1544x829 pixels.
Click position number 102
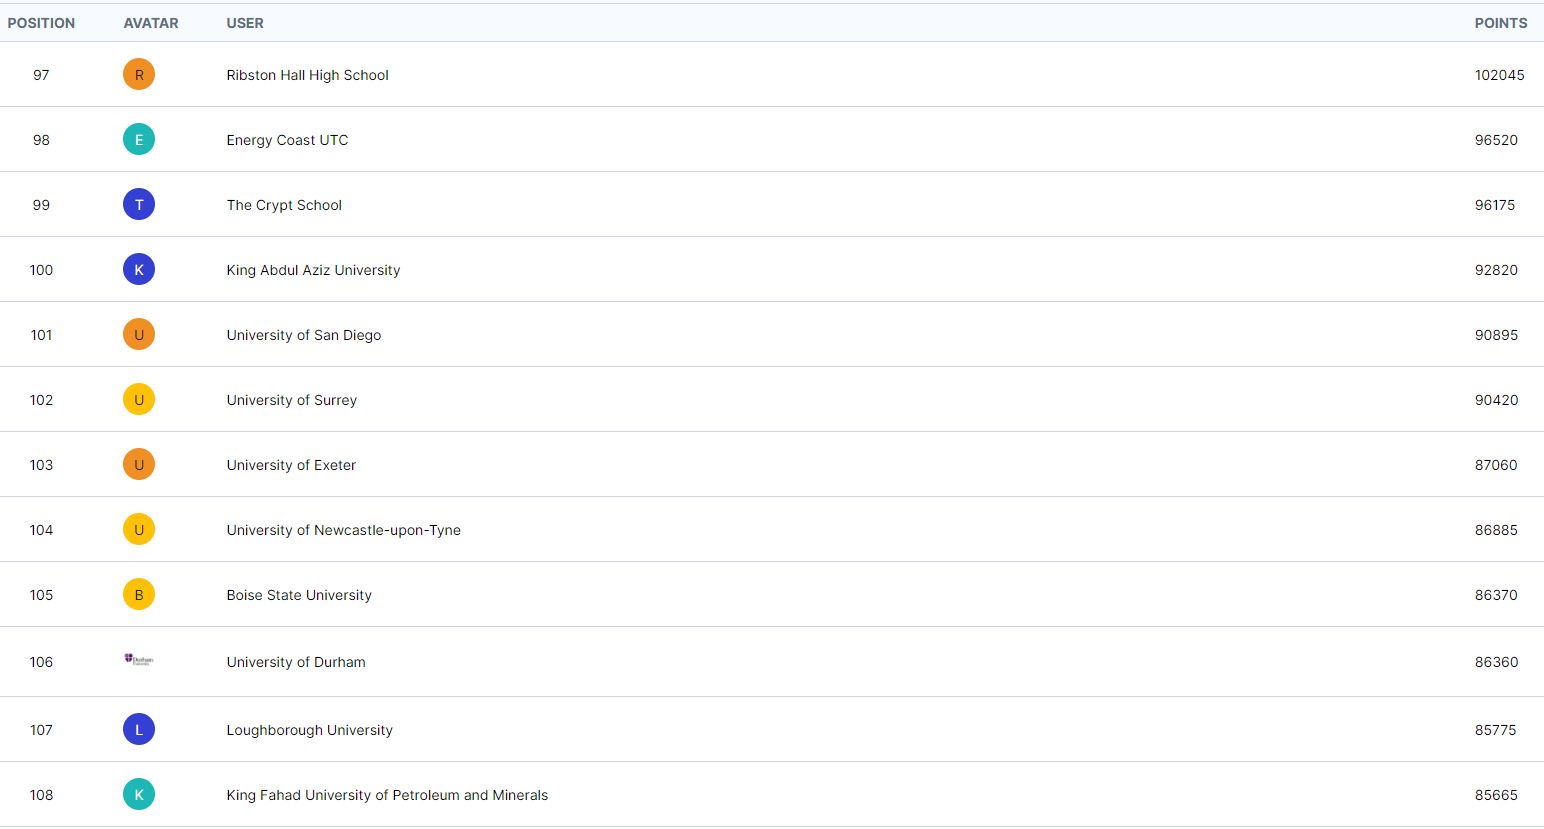41,400
